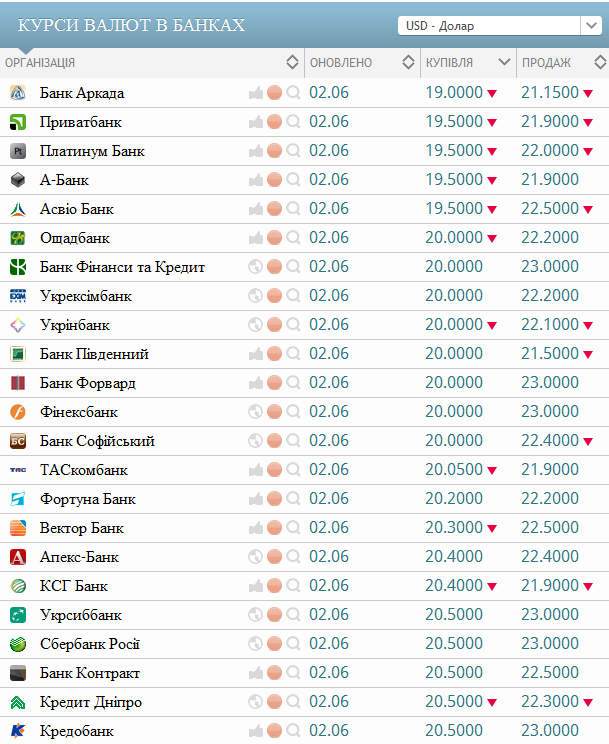Sort by the Організація column arrows
This screenshot has width=609, height=744.
(x=292, y=62)
